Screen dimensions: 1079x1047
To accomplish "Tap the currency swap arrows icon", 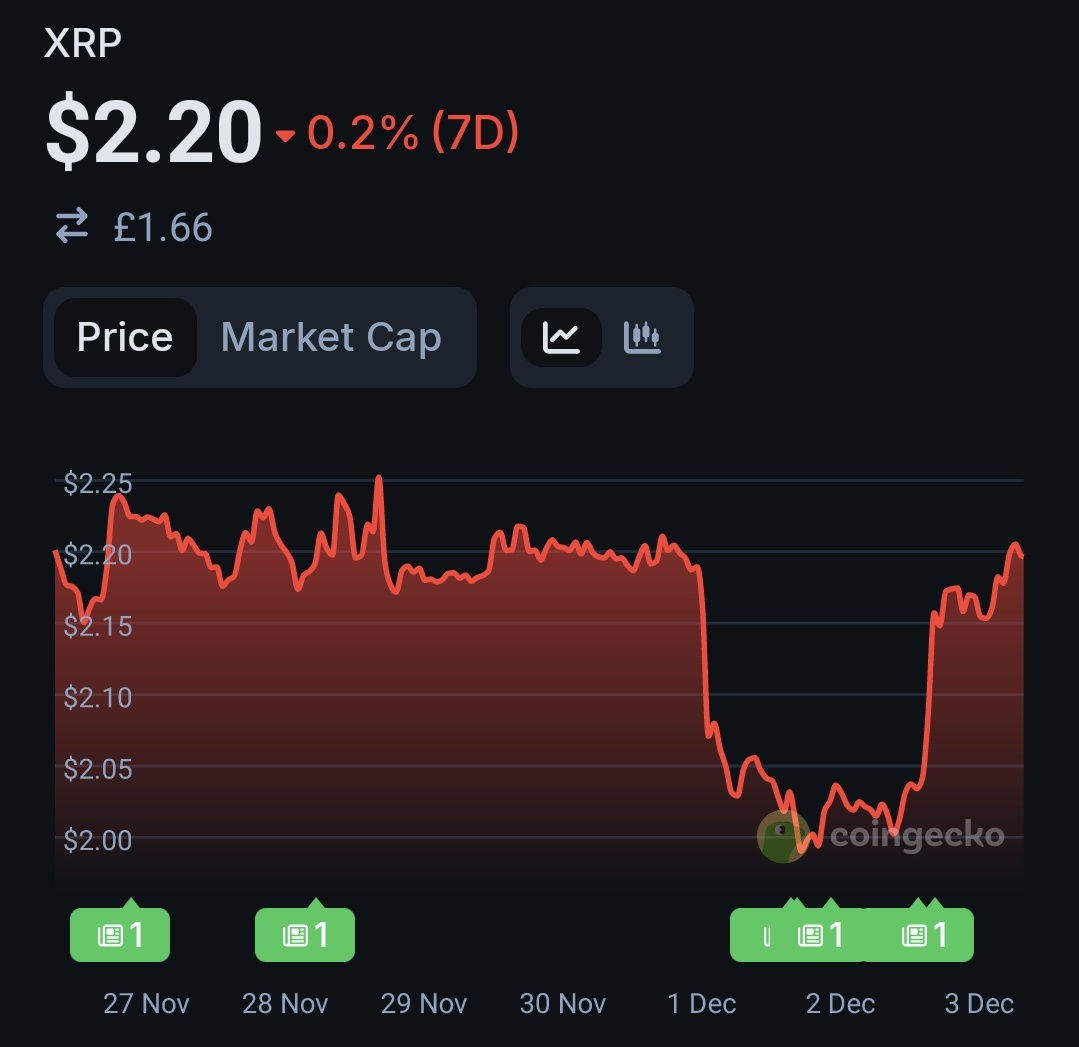I will tap(72, 226).
